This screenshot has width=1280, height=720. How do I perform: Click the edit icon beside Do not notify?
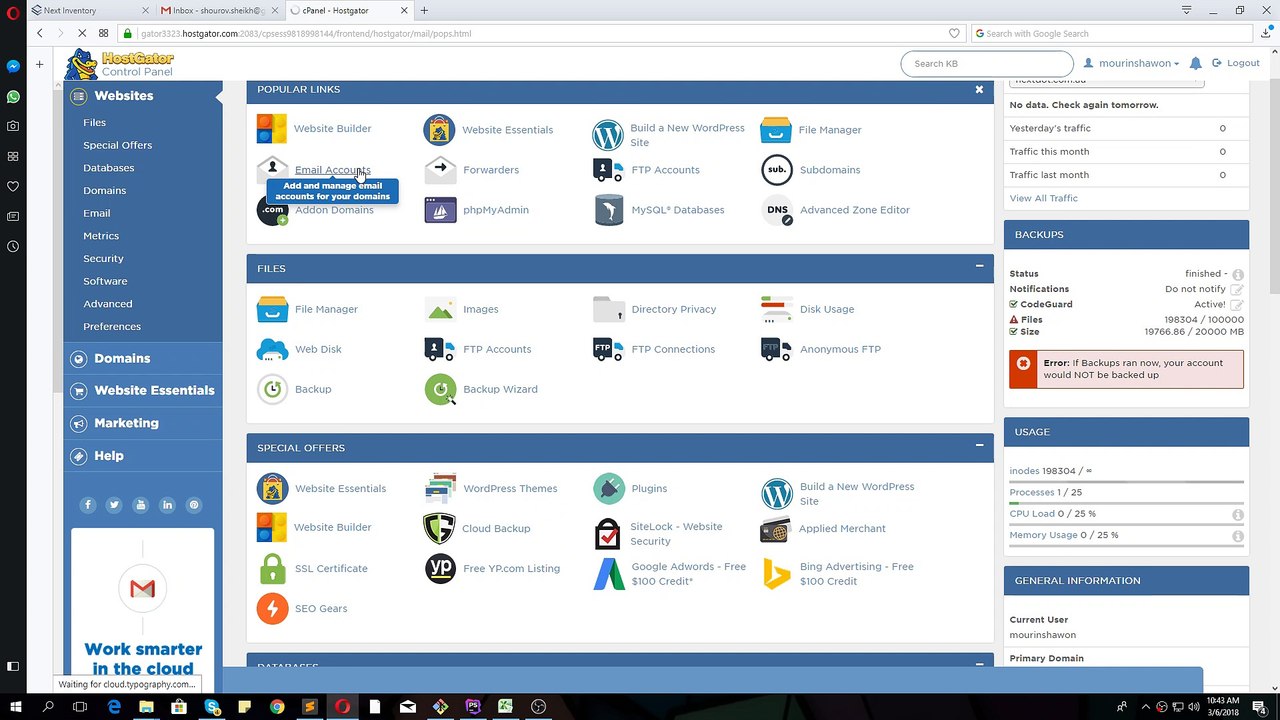(x=1237, y=289)
